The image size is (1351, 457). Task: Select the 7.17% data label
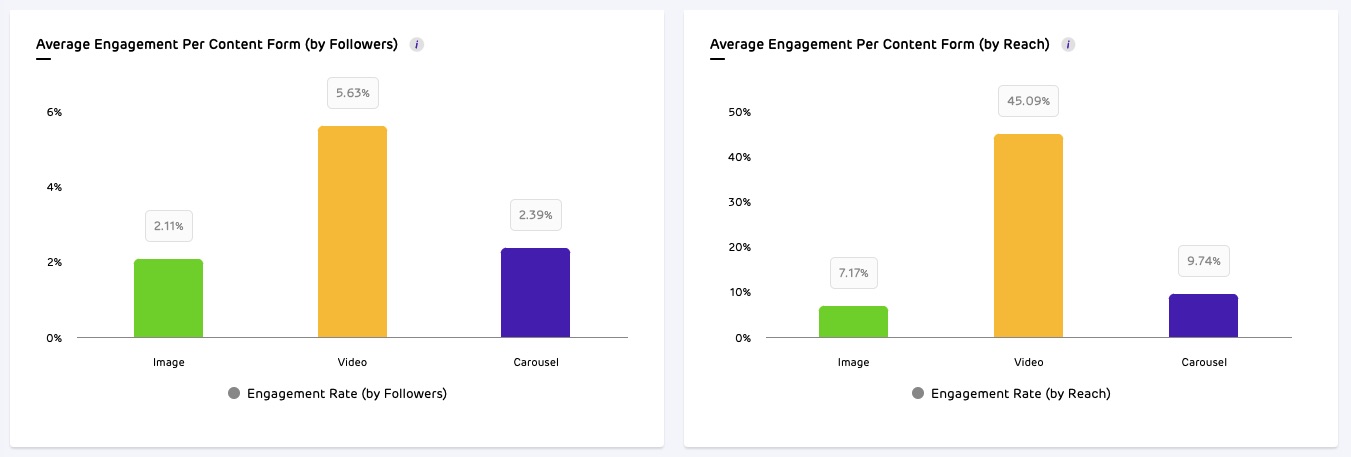coord(853,272)
